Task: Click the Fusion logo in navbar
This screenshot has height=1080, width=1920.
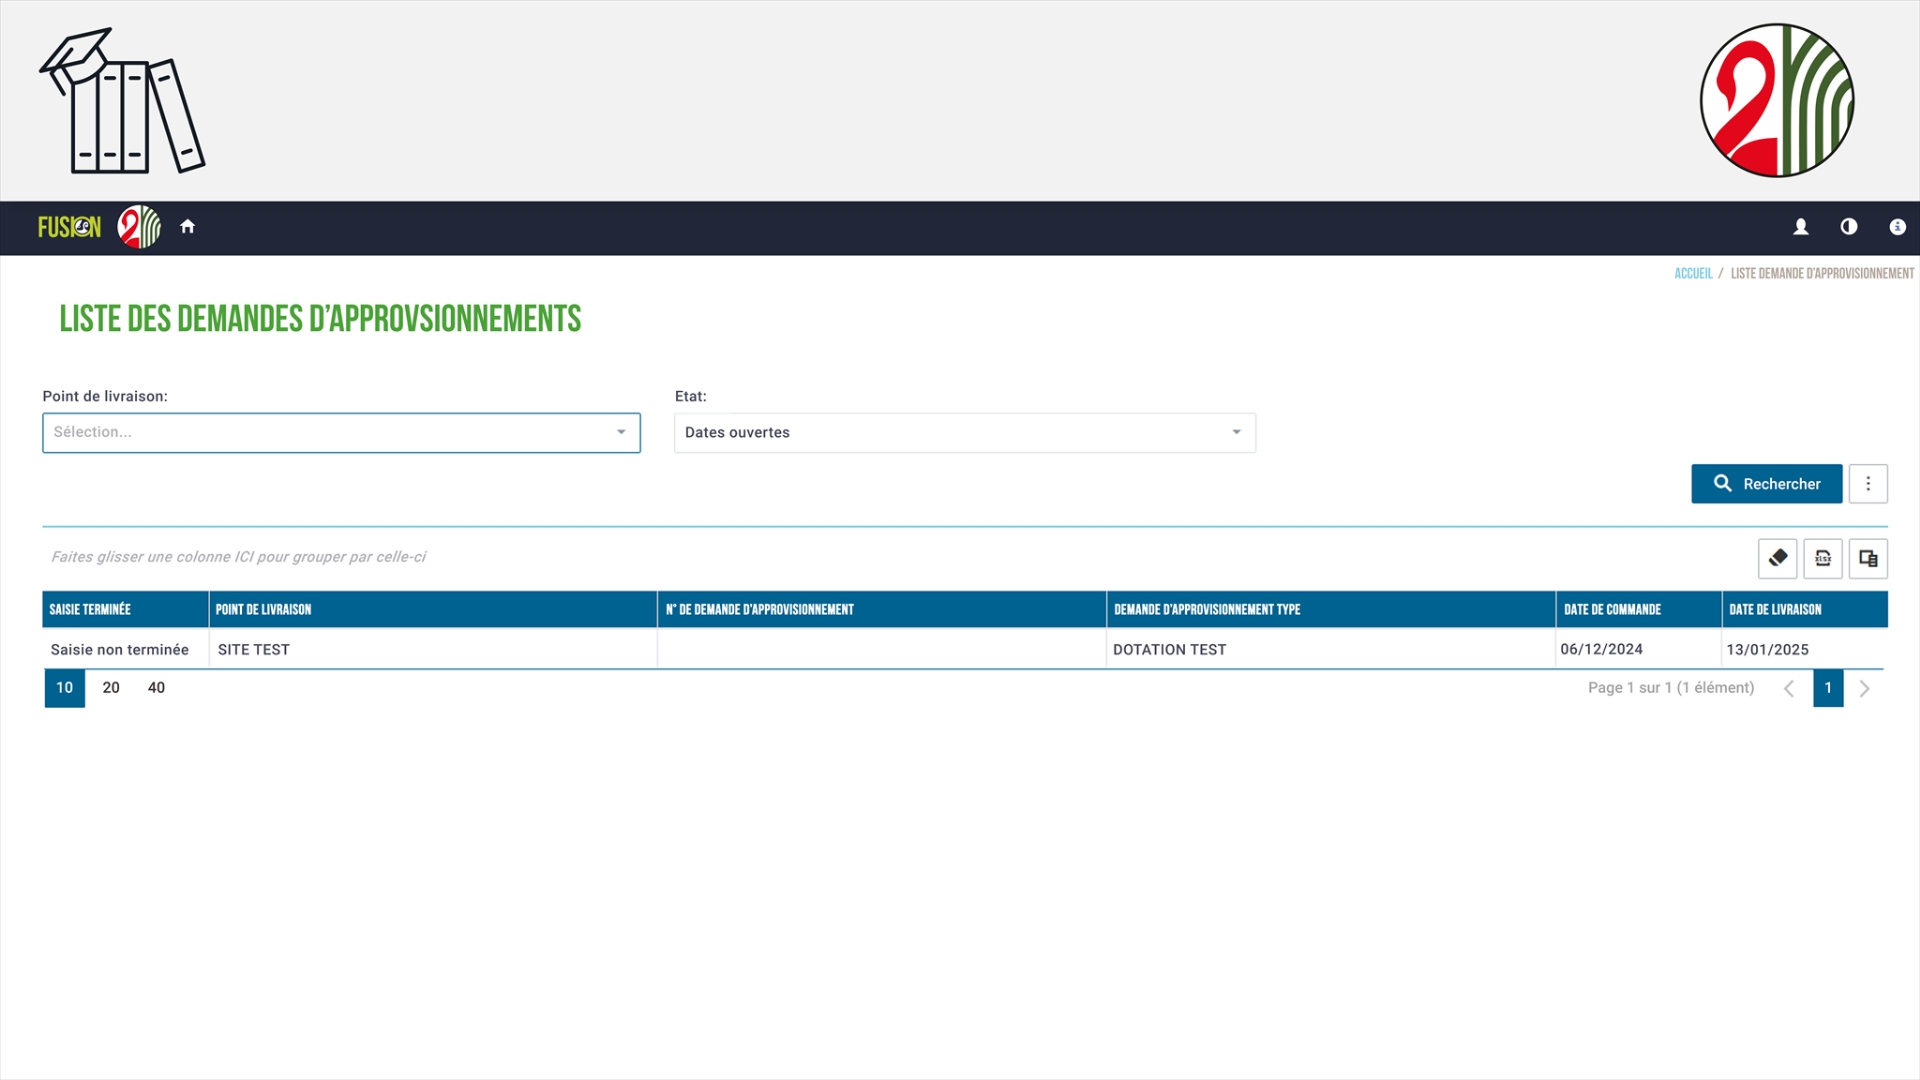Action: coord(69,227)
